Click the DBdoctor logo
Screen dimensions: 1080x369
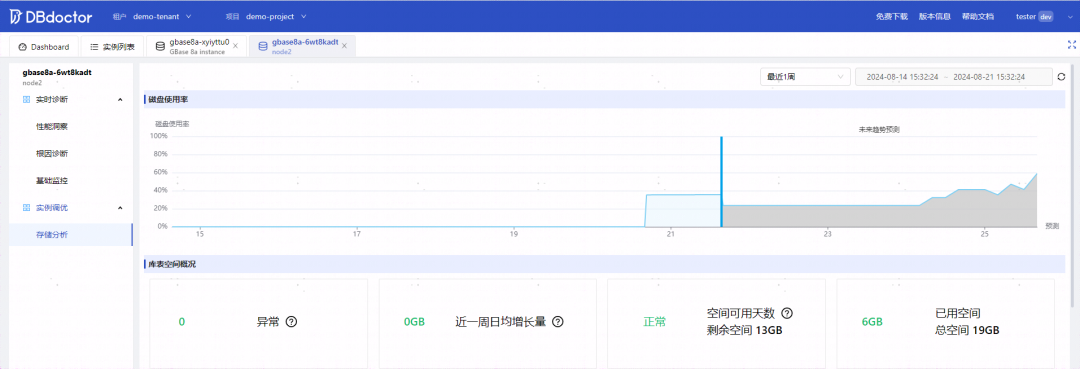point(50,16)
